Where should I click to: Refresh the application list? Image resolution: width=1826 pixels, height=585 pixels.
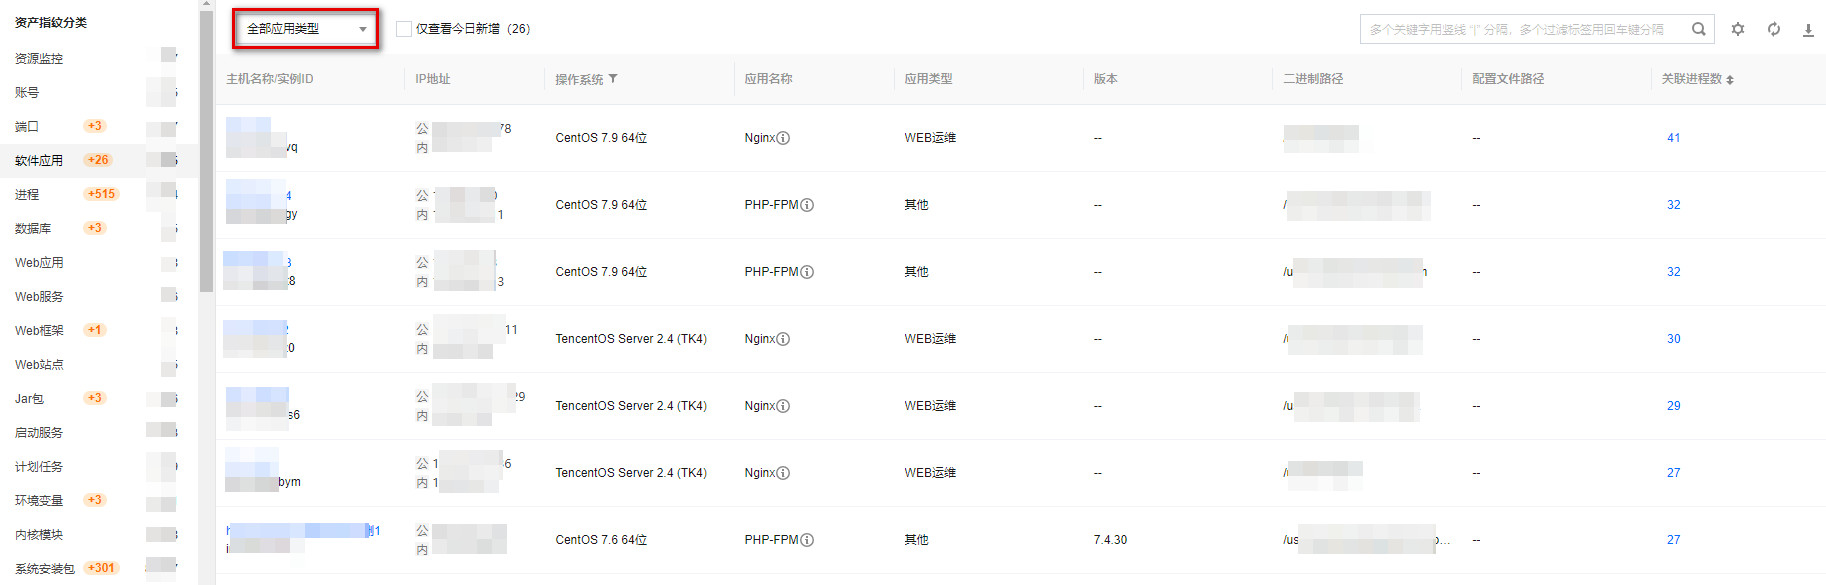1774,29
